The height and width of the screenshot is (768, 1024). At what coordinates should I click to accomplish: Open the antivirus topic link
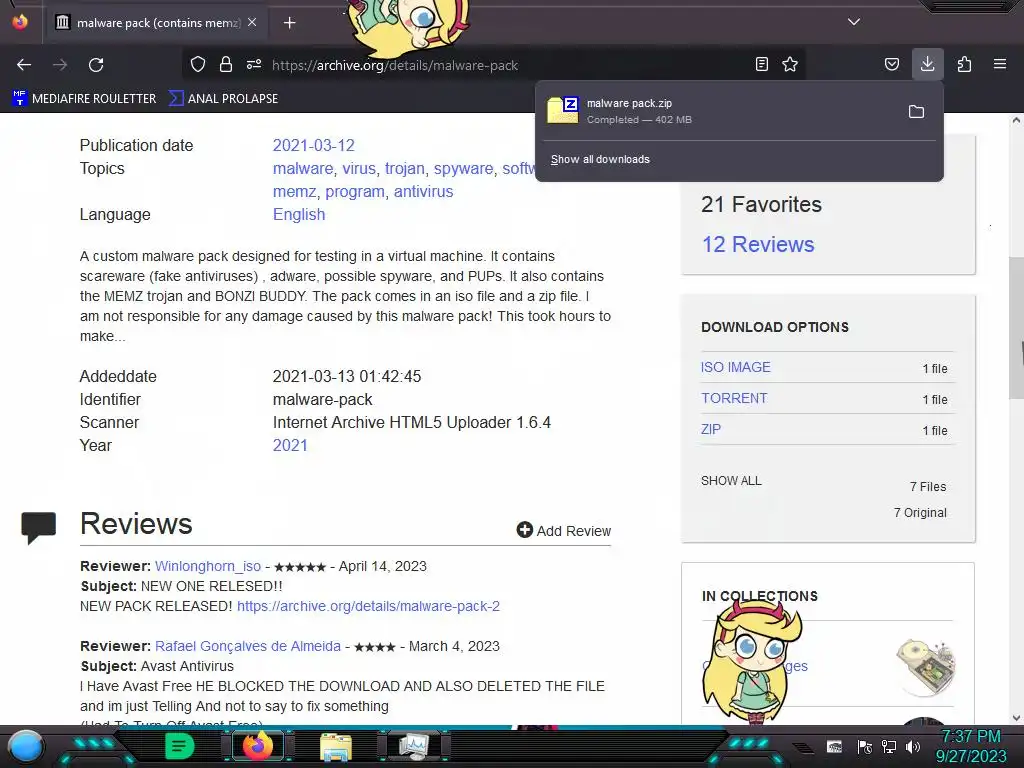423,192
